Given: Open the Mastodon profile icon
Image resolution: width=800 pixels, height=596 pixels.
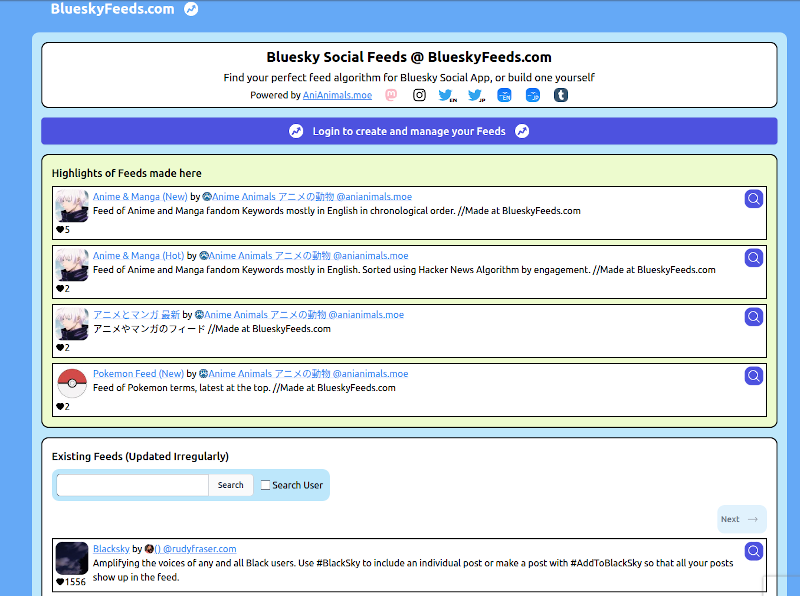Looking at the screenshot, I should point(391,95).
